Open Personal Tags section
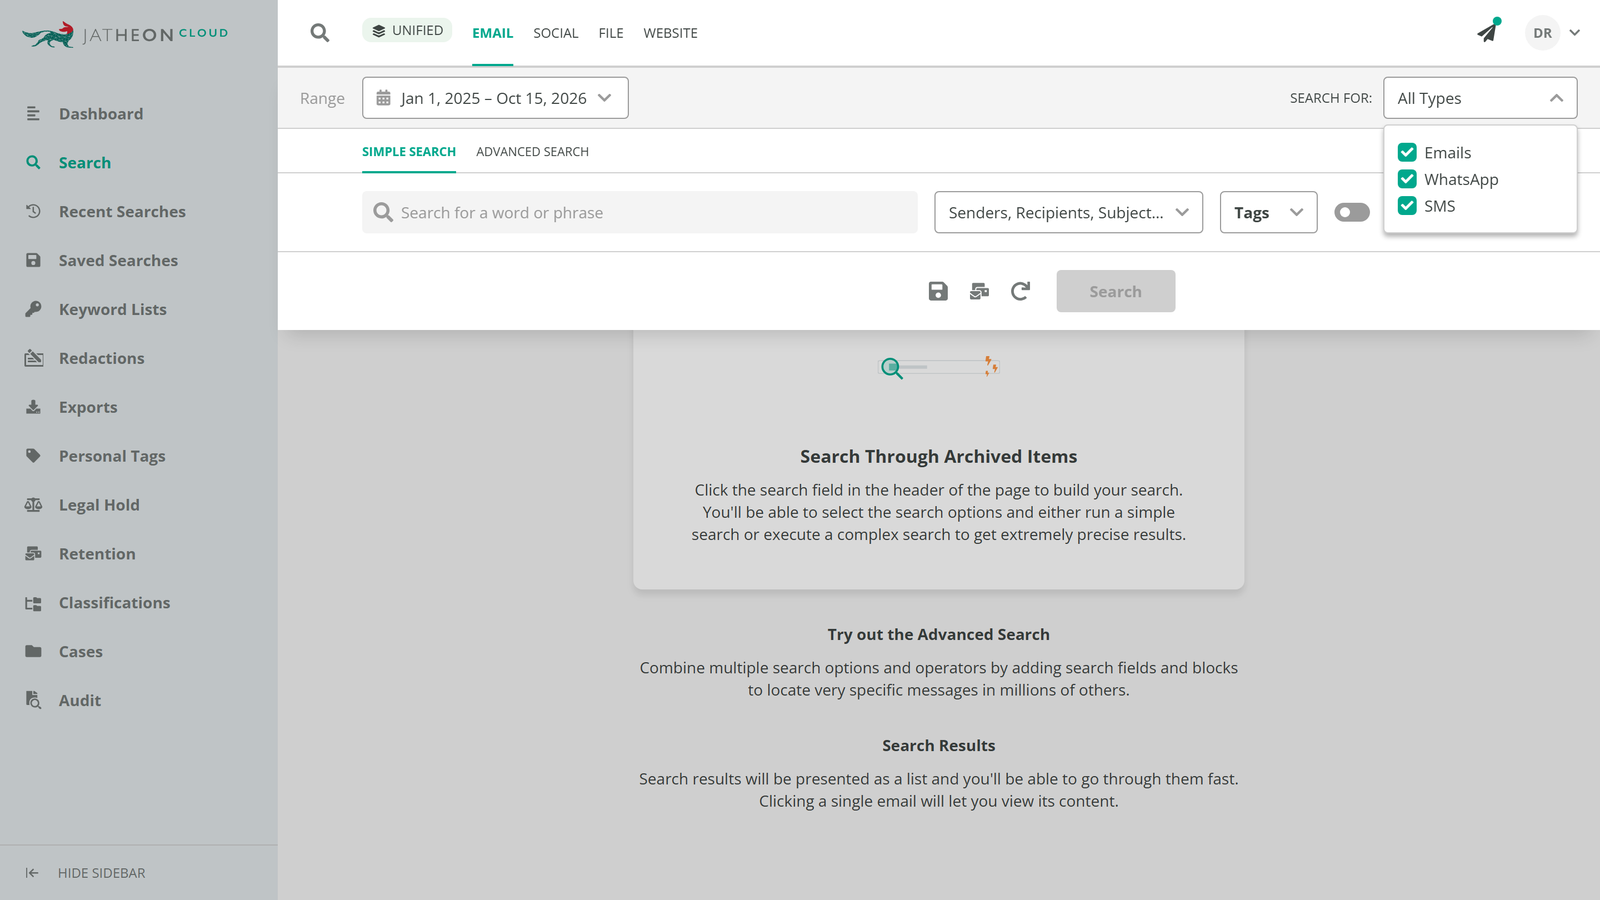The width and height of the screenshot is (1600, 900). 112,457
